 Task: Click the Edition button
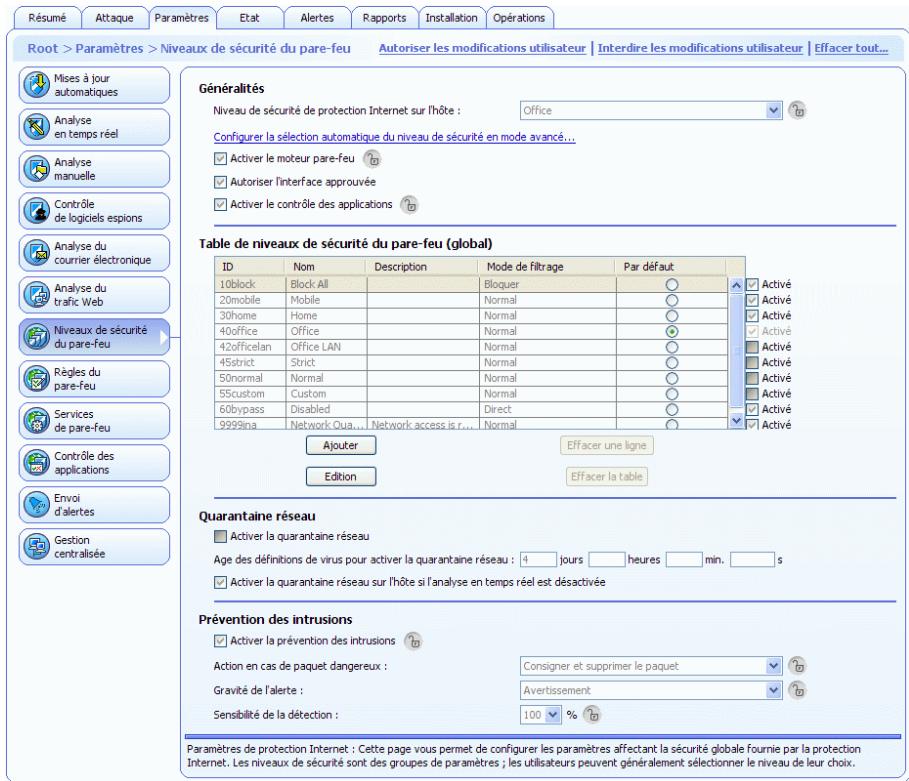point(341,477)
